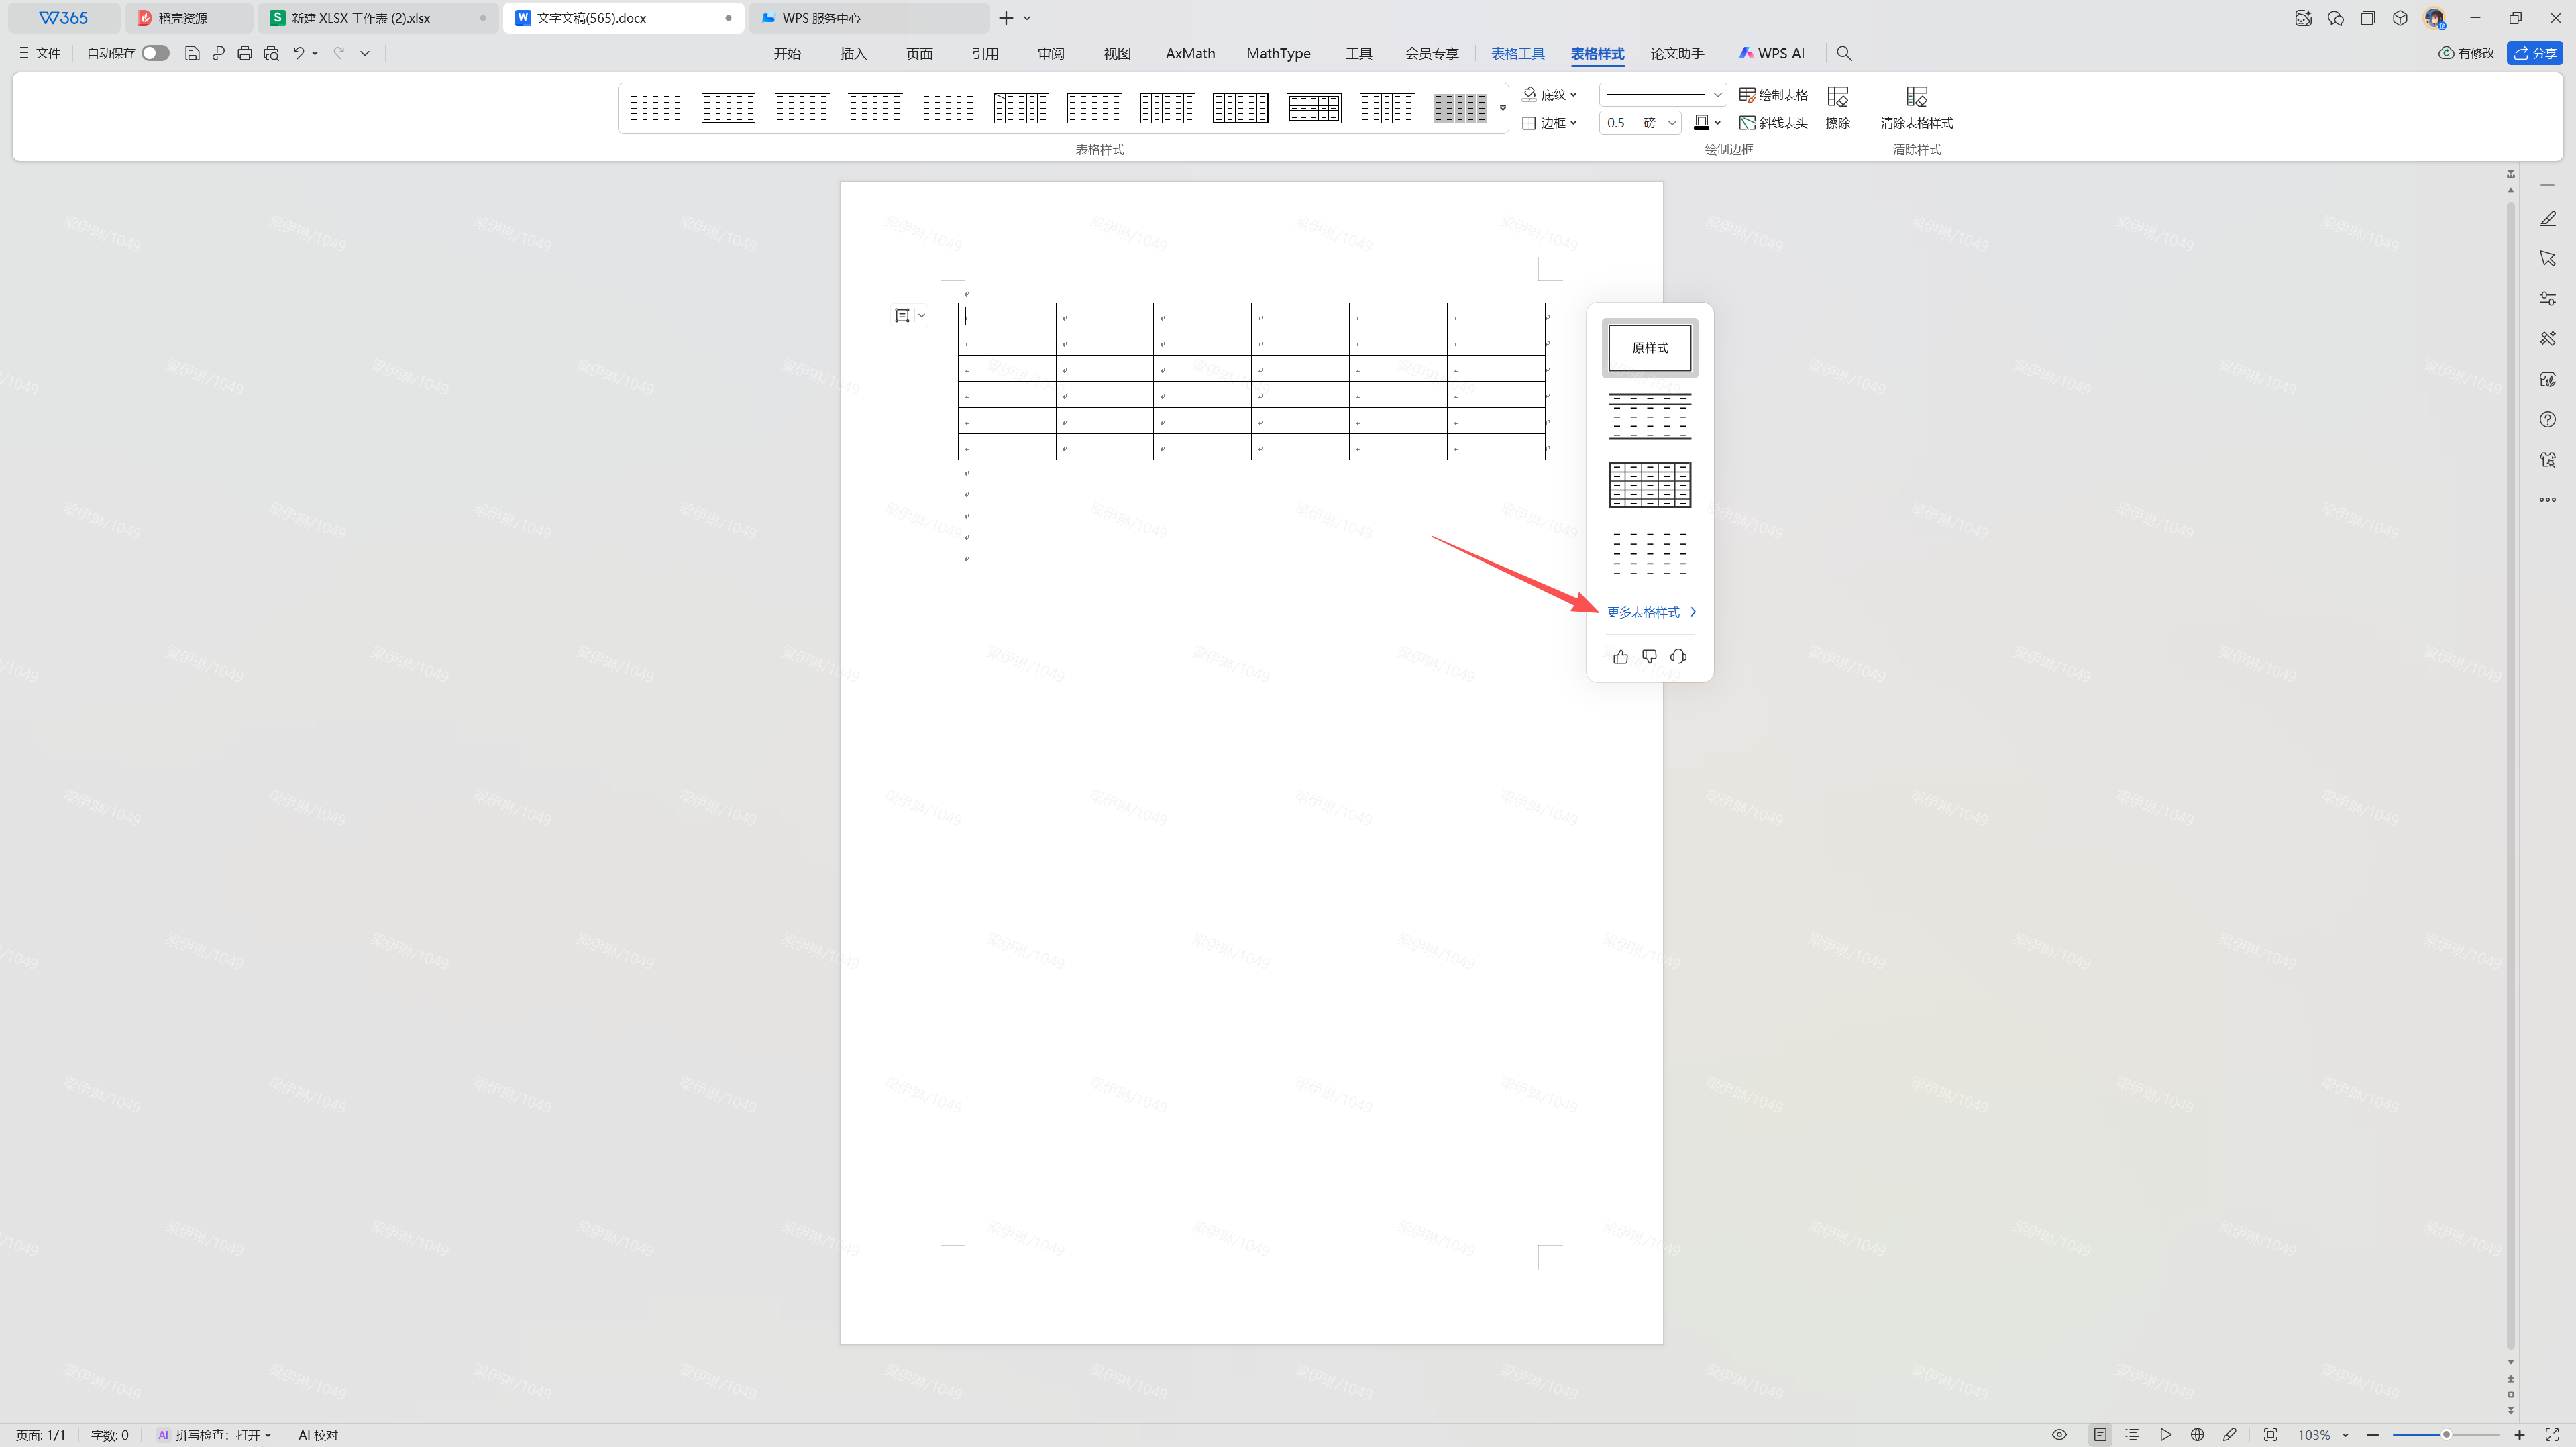Open the search magnifier icon
The width and height of the screenshot is (2576, 1447).
pyautogui.click(x=1844, y=53)
